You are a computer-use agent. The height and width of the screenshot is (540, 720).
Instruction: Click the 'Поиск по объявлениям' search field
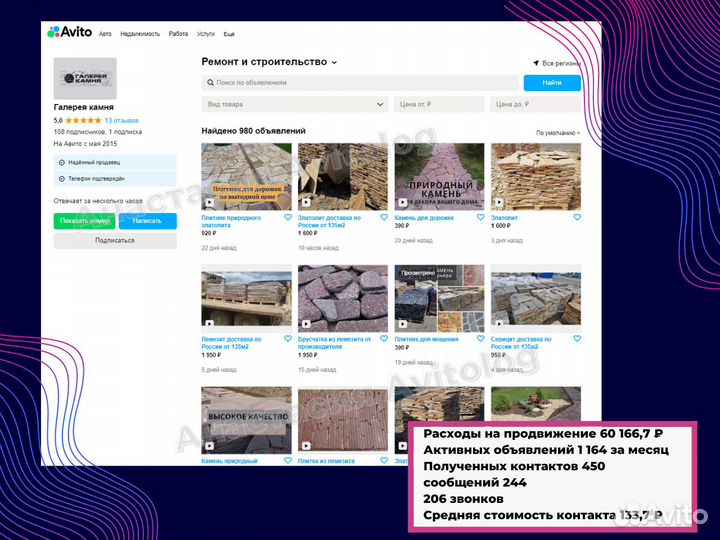pyautogui.click(x=360, y=83)
